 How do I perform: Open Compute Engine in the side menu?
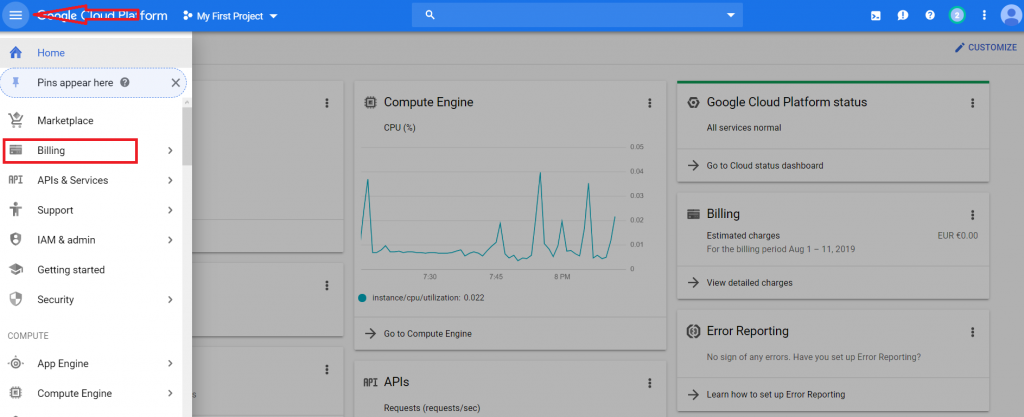[91, 394]
